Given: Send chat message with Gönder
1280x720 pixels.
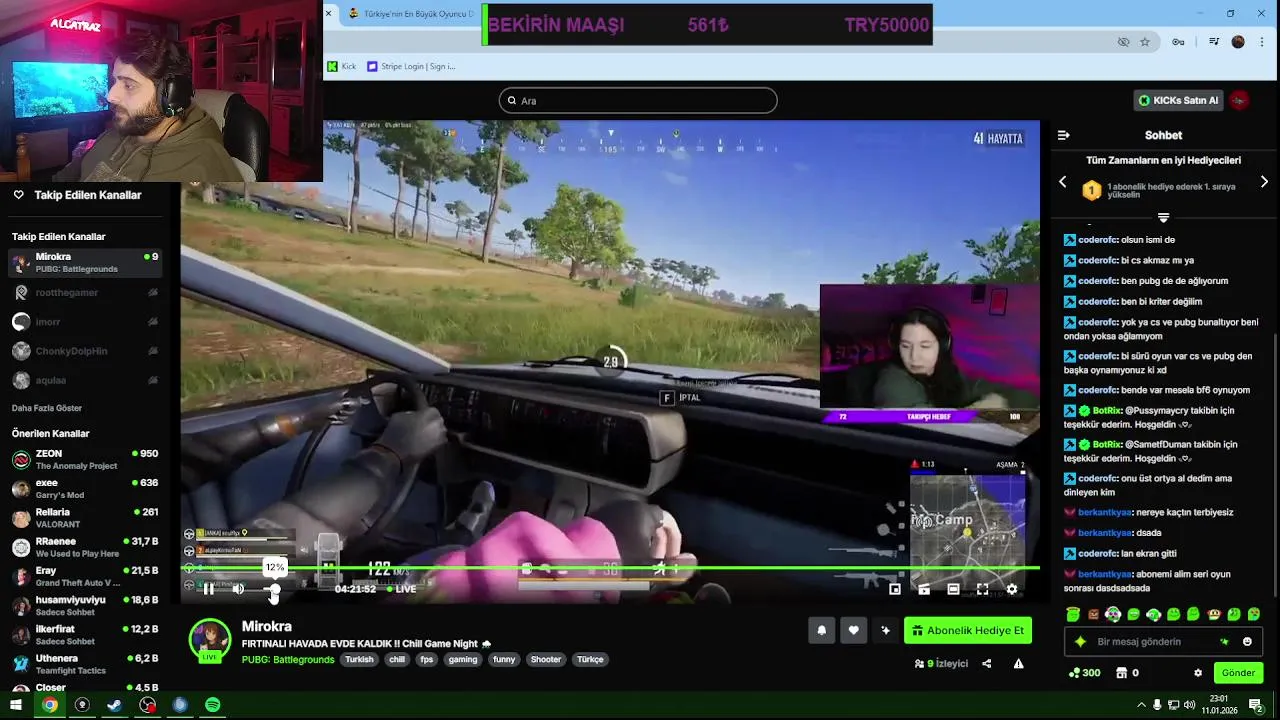Looking at the screenshot, I should point(1238,673).
